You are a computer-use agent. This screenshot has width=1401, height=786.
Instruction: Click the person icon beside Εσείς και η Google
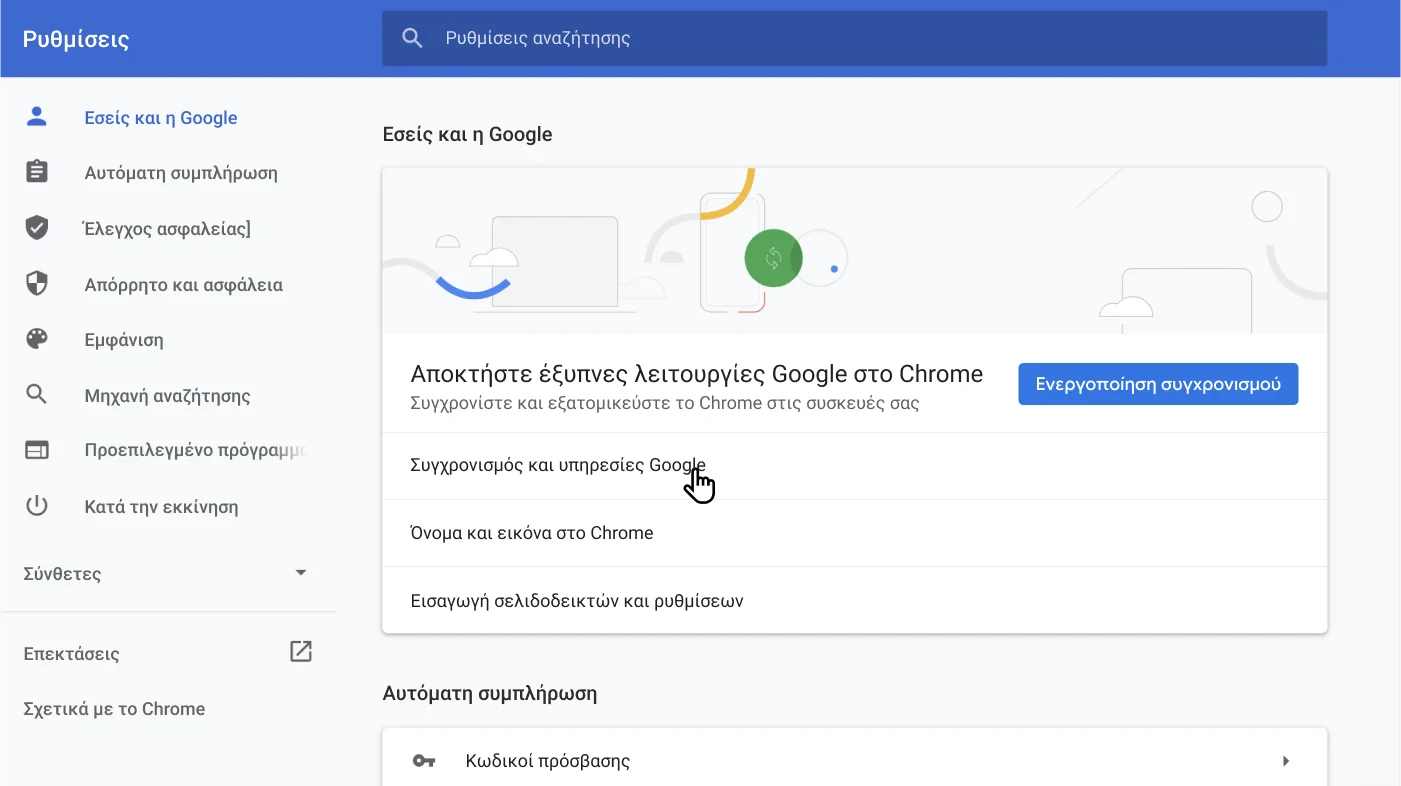click(x=37, y=117)
